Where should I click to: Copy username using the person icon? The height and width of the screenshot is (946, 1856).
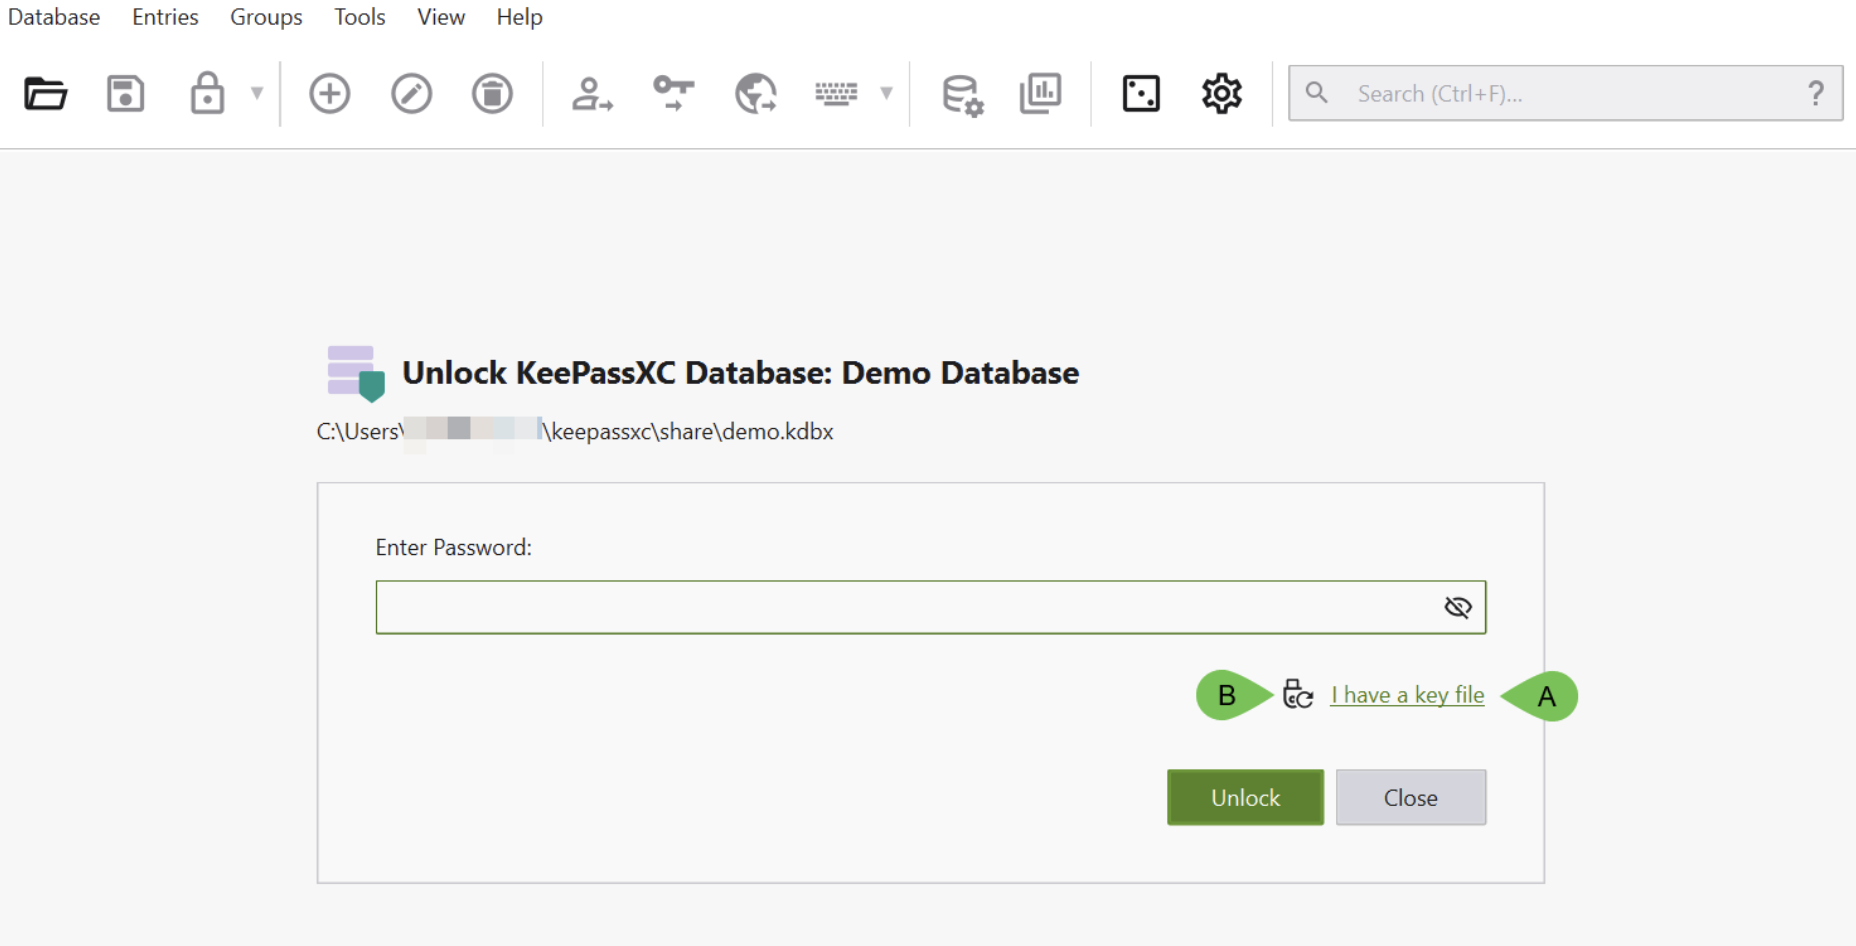[592, 94]
